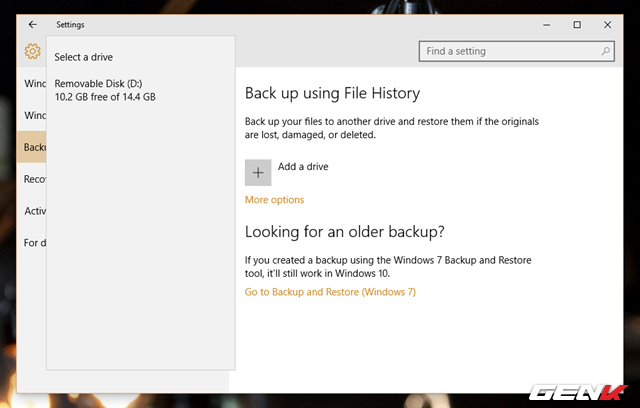Viewport: 640px width, 408px height.
Task: Click the back arrow in Settings title bar
Action: point(33,25)
